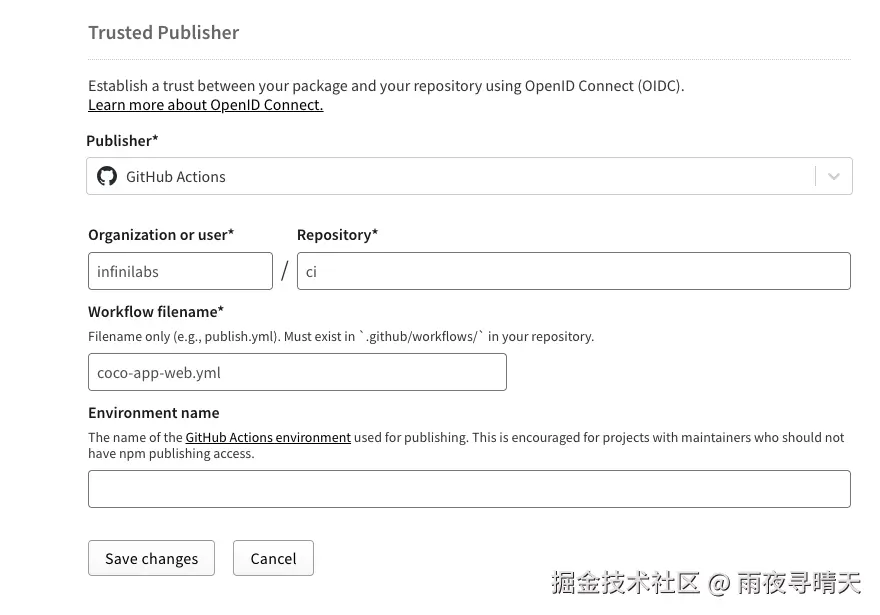Open the Learn more about OpenID Connect link
The width and height of the screenshot is (880, 615).
[205, 105]
